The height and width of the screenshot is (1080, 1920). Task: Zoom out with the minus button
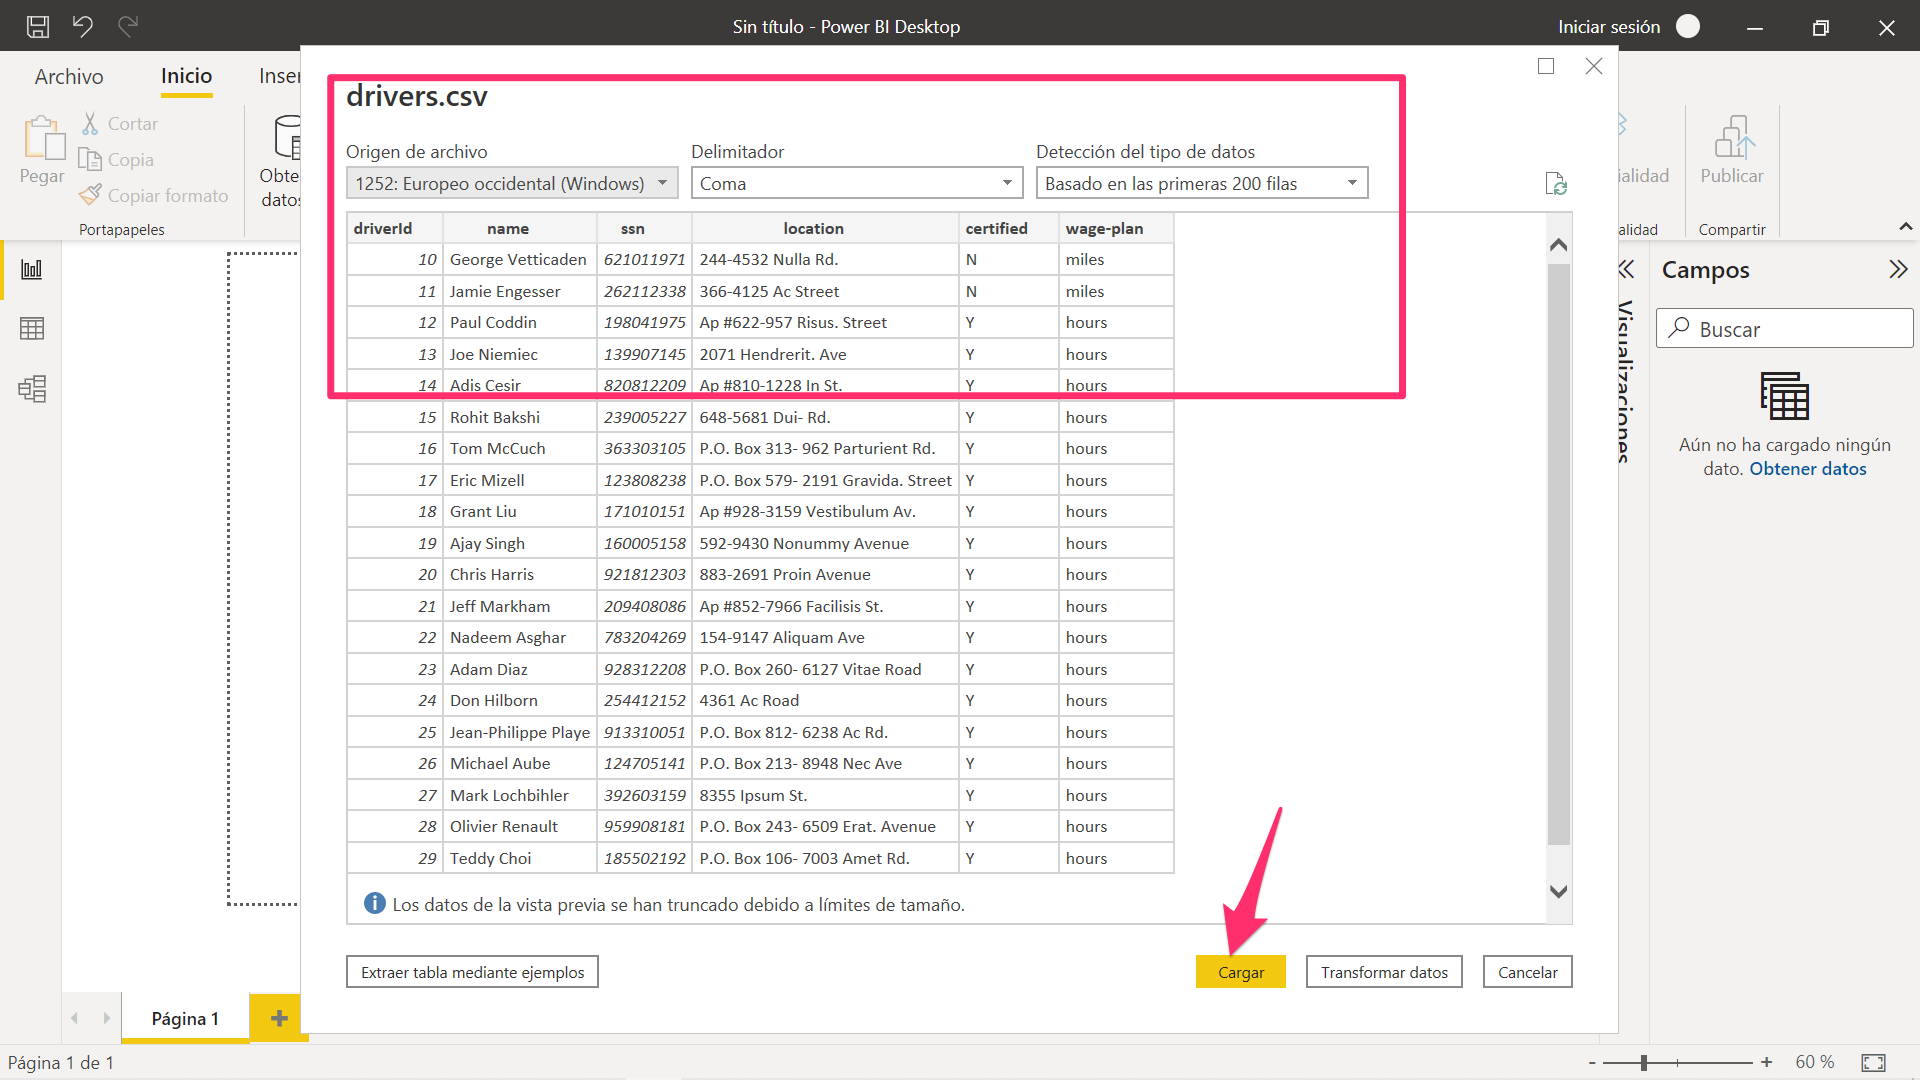click(x=1592, y=1062)
